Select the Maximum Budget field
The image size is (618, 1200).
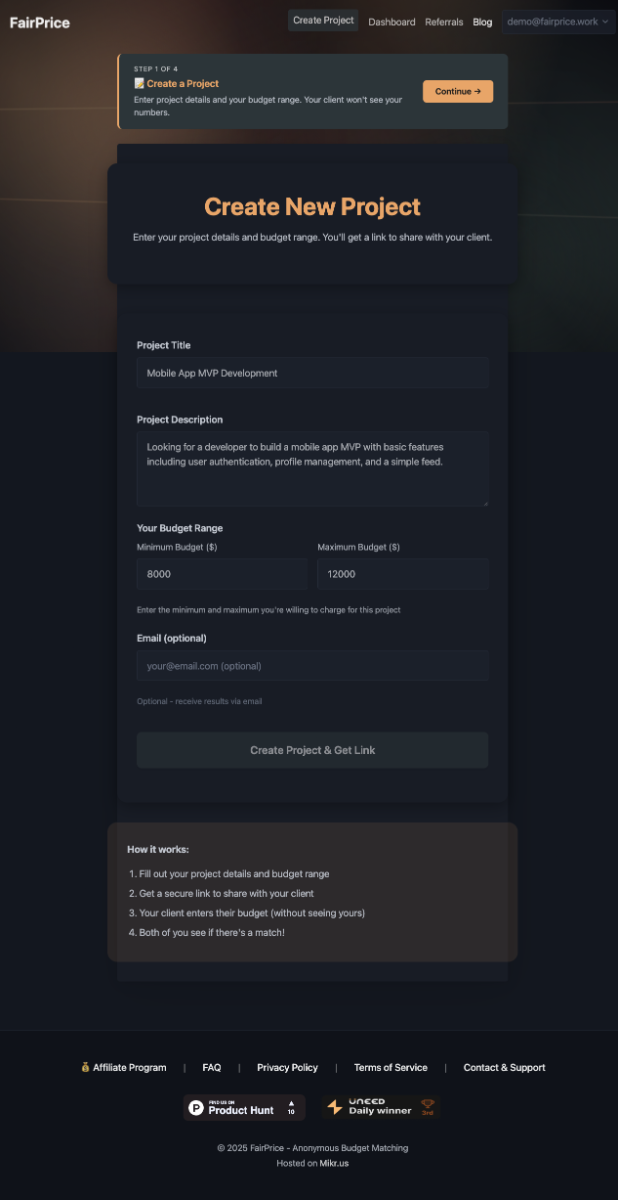click(x=402, y=574)
